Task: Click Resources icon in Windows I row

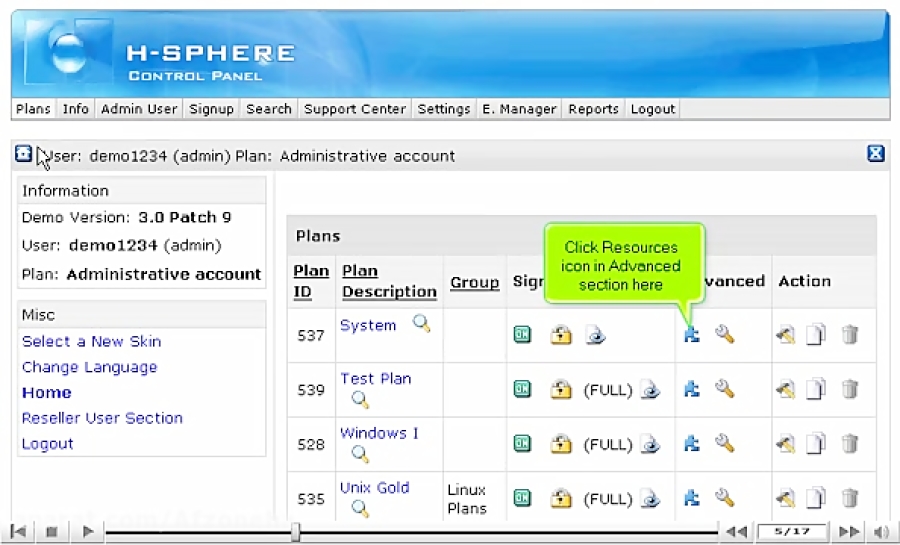Action: tap(691, 443)
